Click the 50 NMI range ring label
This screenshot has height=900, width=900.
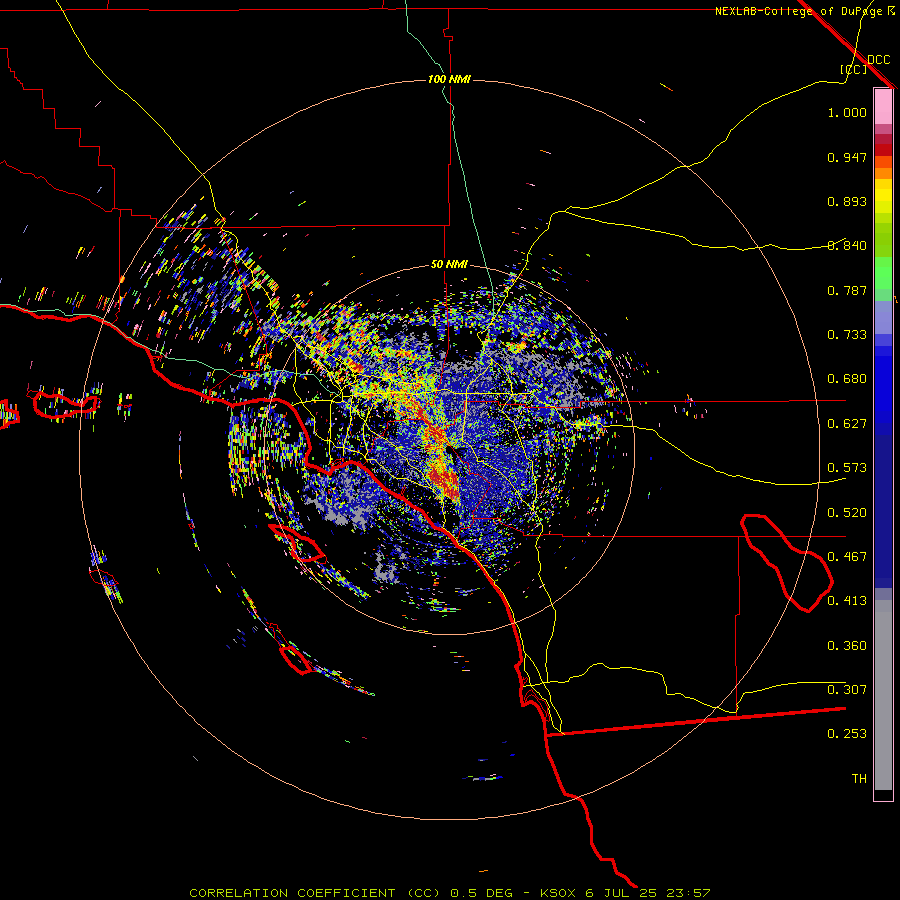(x=449, y=264)
